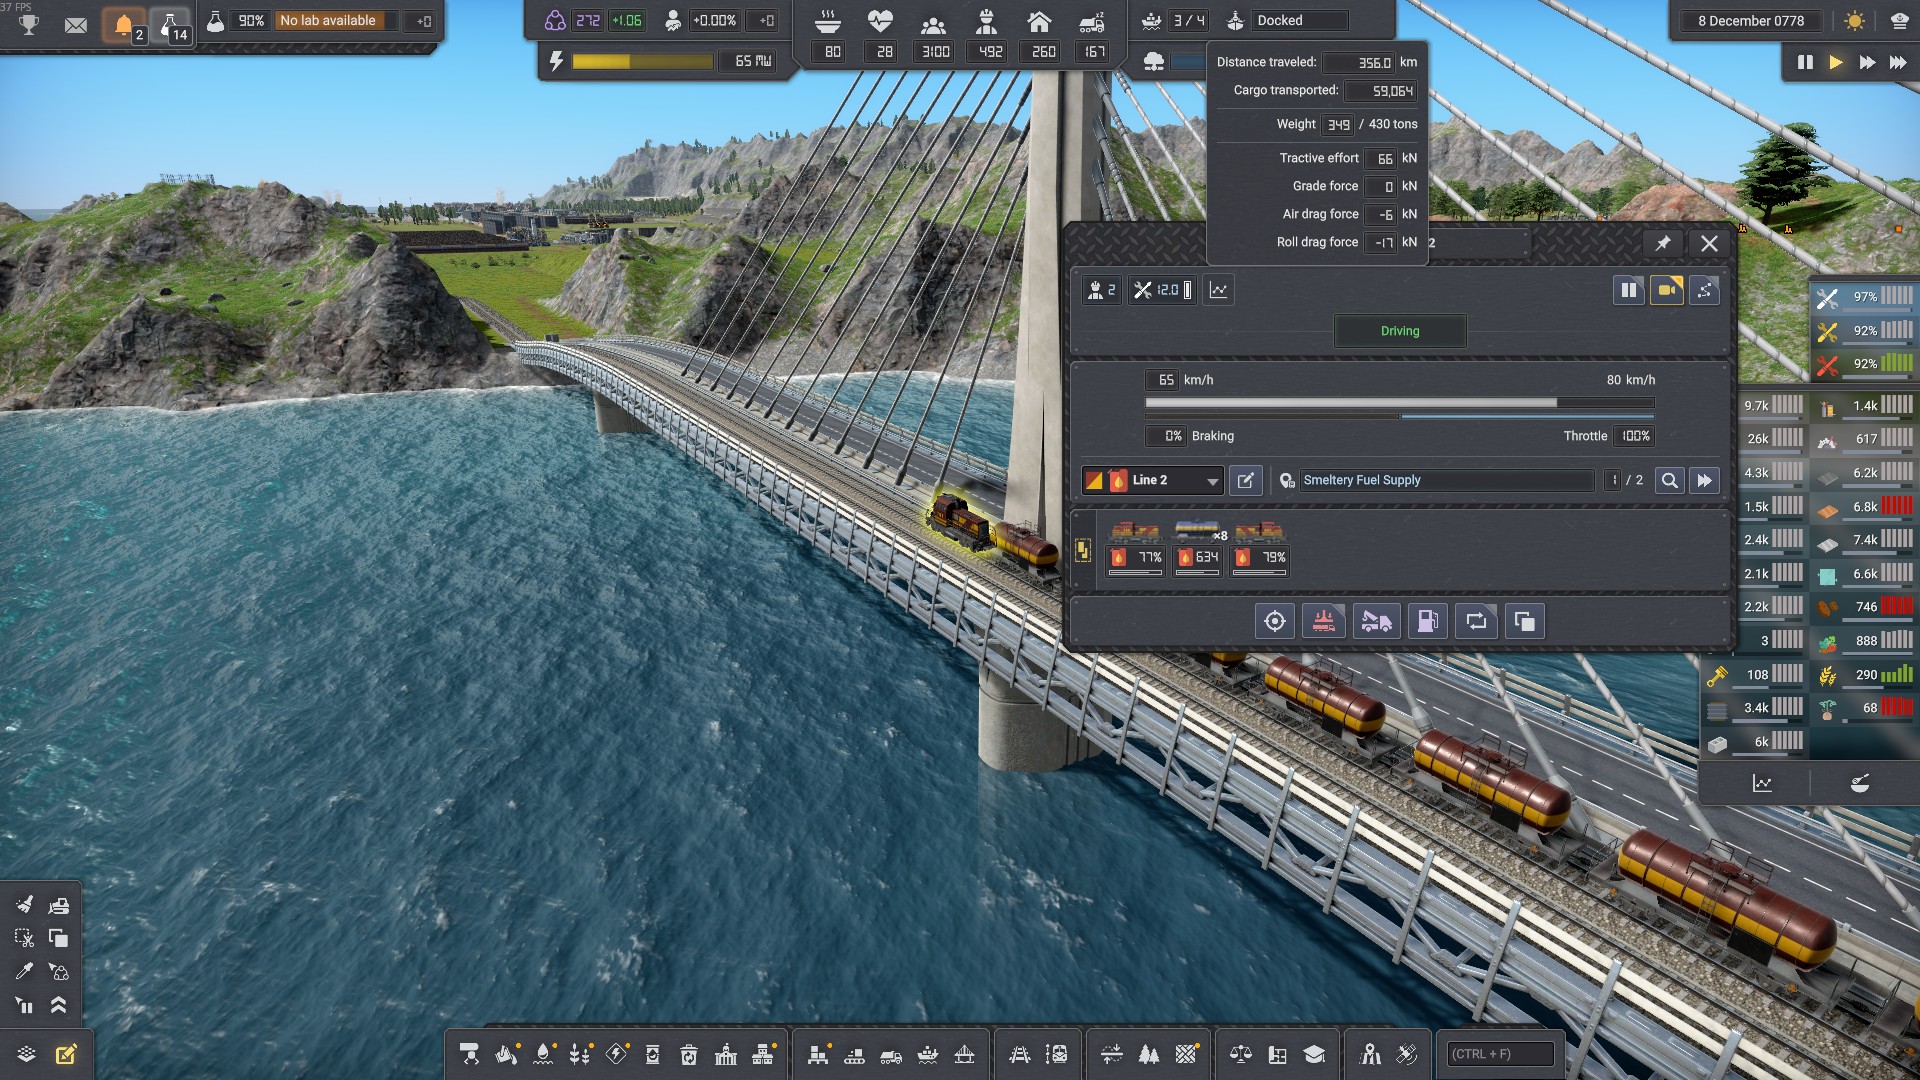This screenshot has width=1920, height=1080.
Task: Expand the weather cloud indicator
Action: 1153,62
